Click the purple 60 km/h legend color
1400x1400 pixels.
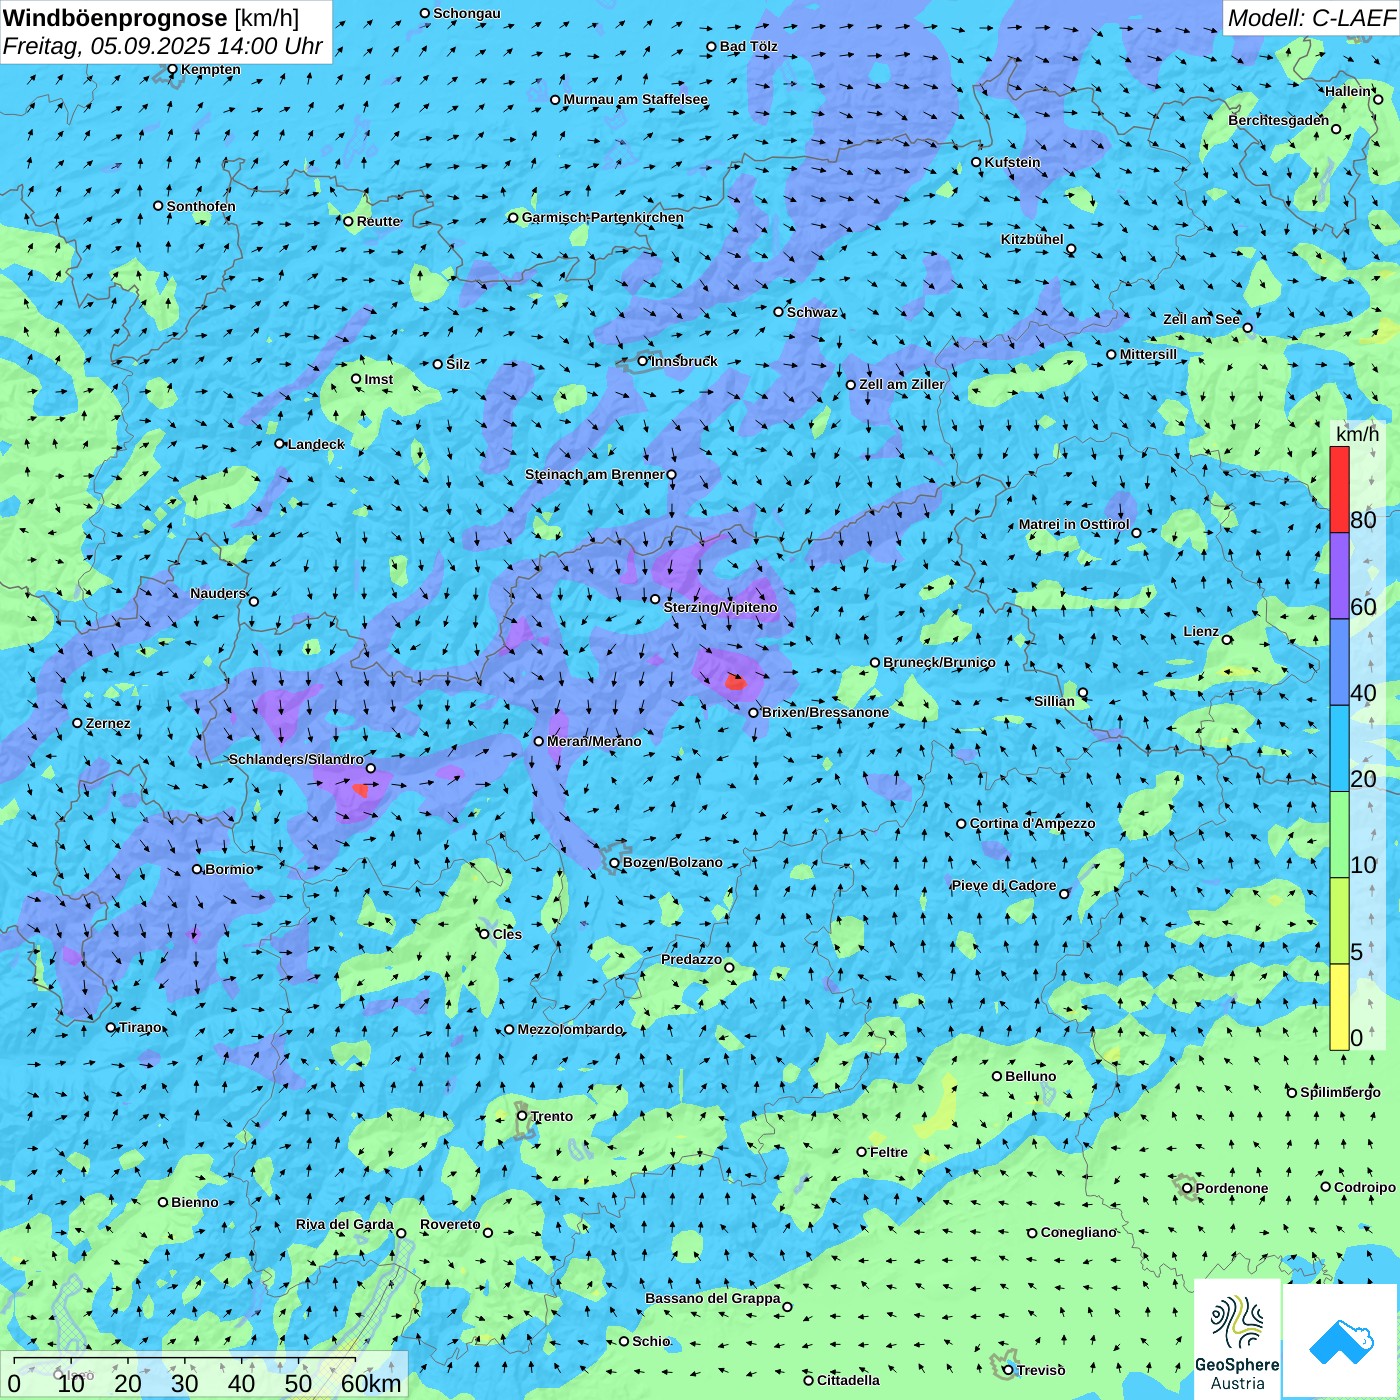pos(1339,576)
